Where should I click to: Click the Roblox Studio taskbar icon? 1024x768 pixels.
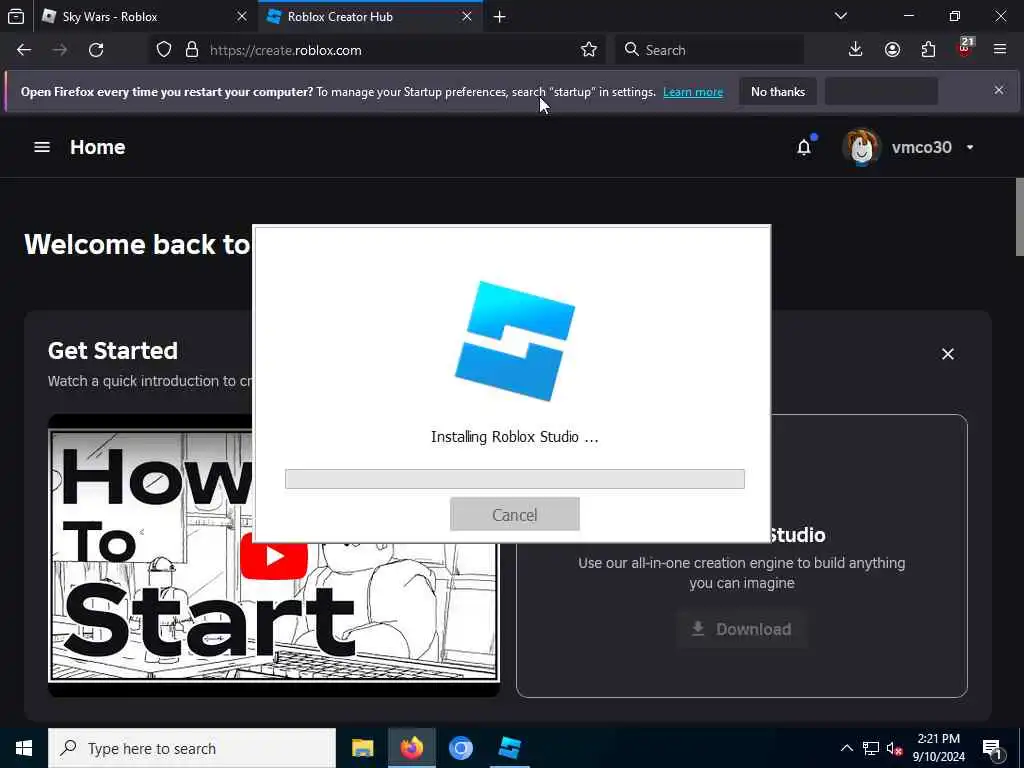[x=509, y=748]
